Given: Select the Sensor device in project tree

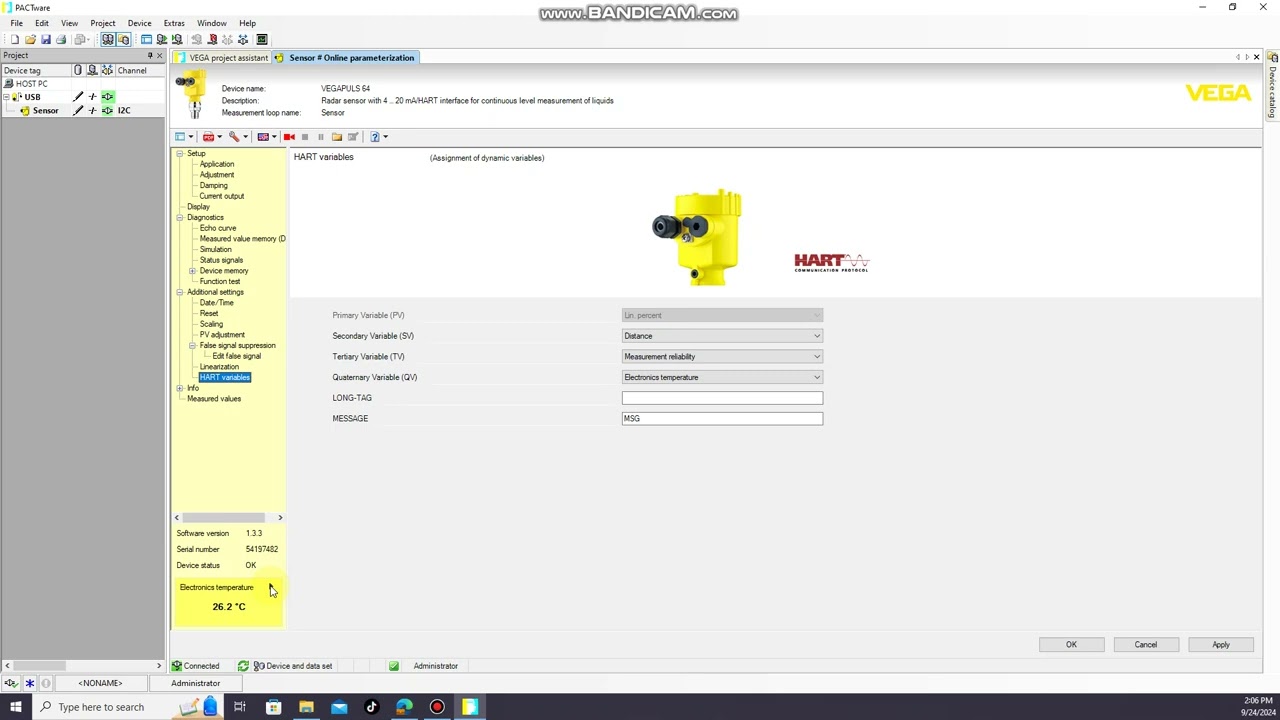Looking at the screenshot, I should (x=45, y=111).
